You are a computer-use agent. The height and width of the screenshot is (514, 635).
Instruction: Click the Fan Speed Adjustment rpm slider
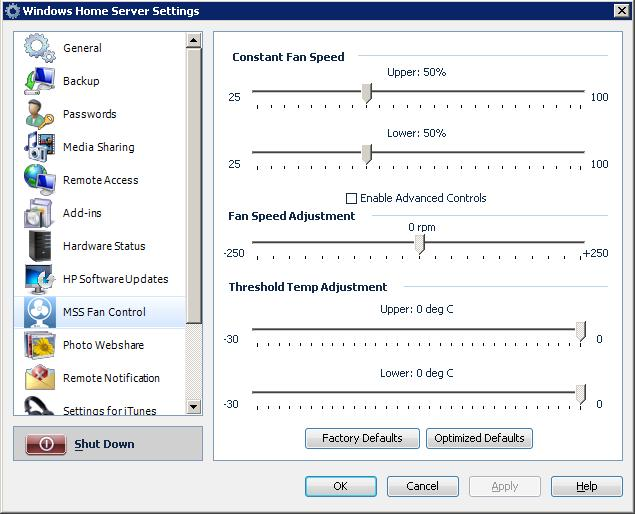[421, 245]
